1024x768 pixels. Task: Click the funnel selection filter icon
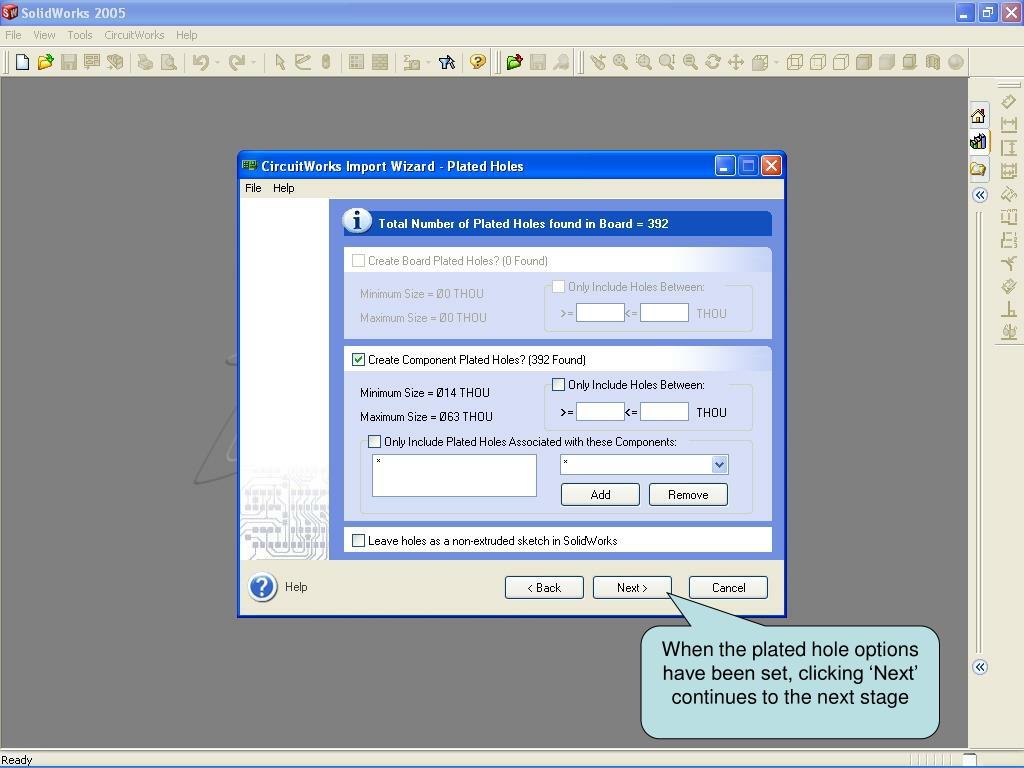click(447, 62)
